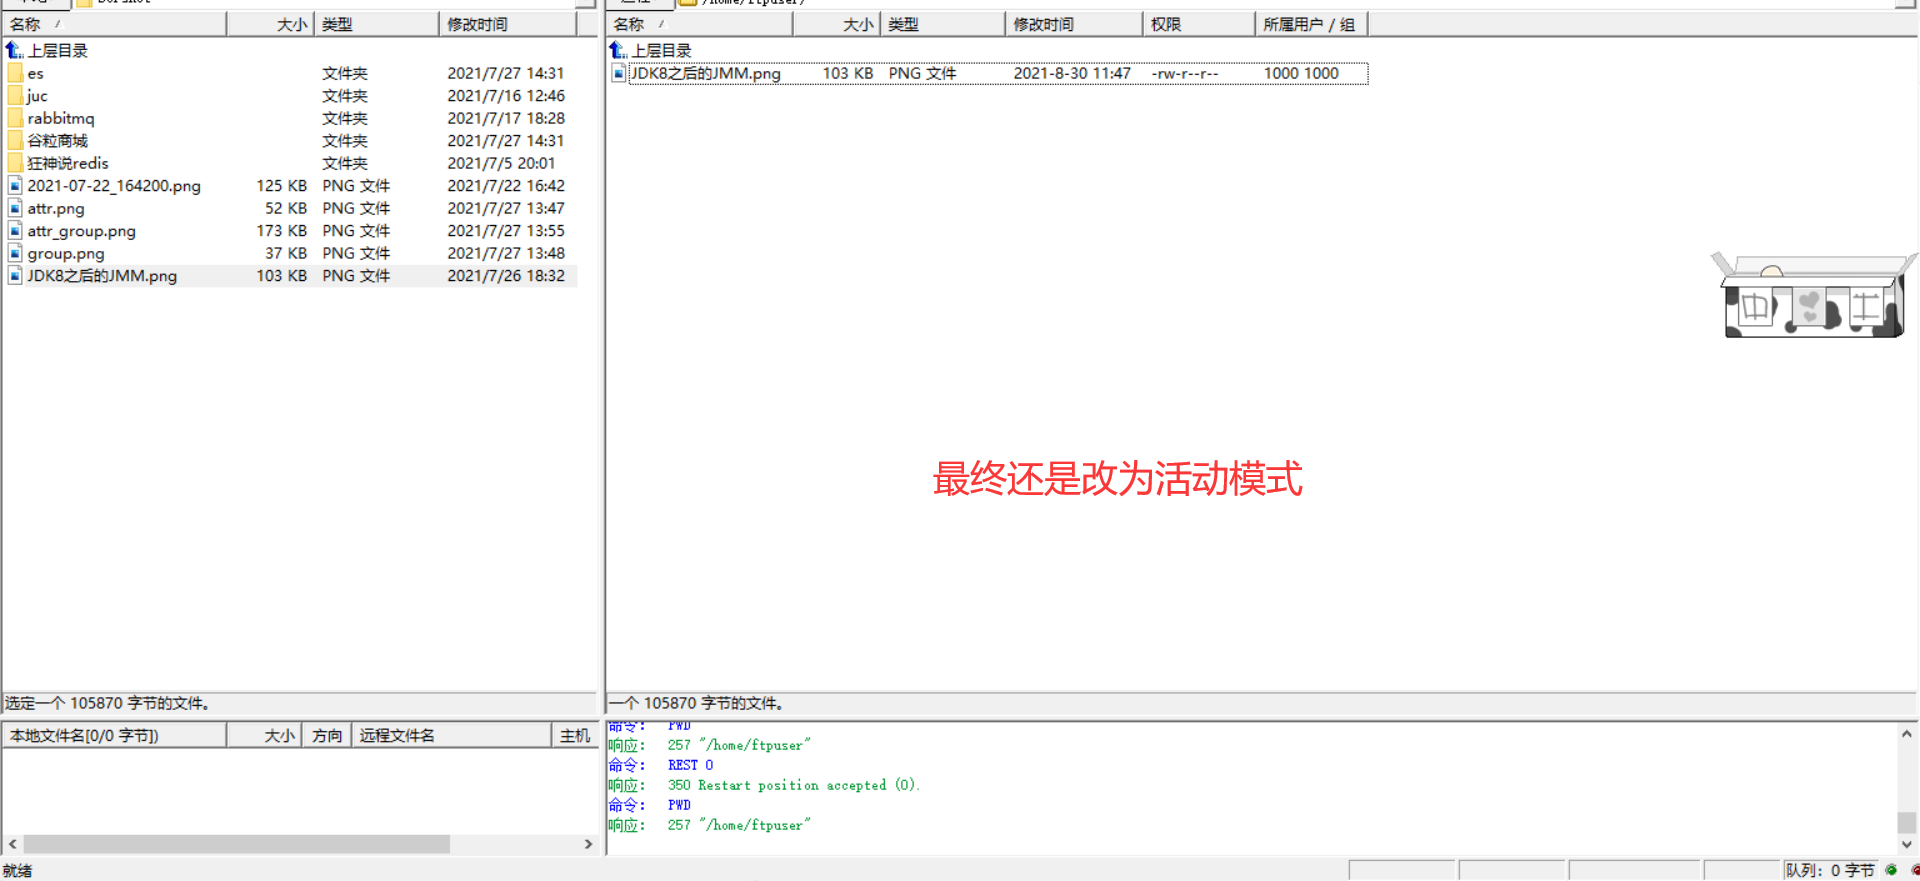Click the queue 主机 column header
This screenshot has height=881, width=1920.
575,736
